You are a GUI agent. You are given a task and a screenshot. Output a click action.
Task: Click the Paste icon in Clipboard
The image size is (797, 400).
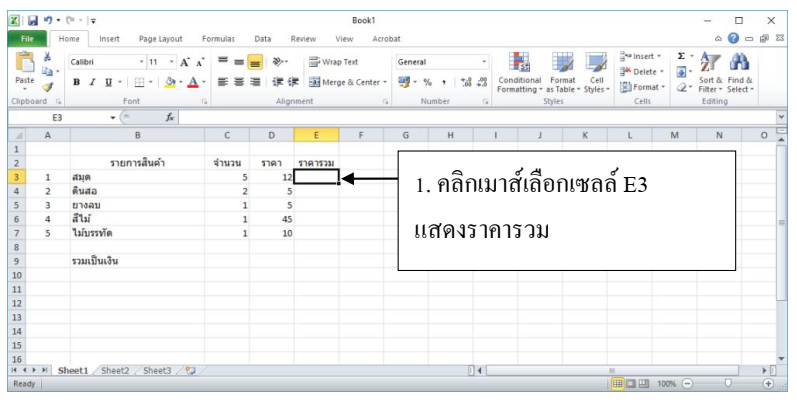coord(26,66)
